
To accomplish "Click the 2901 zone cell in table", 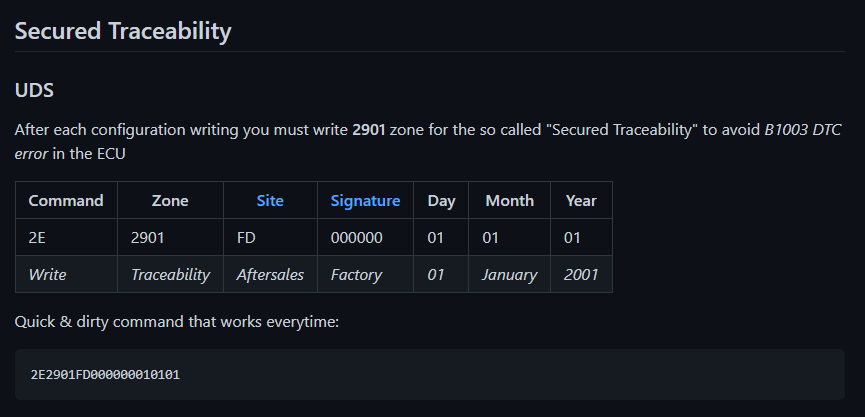I will pos(170,237).
